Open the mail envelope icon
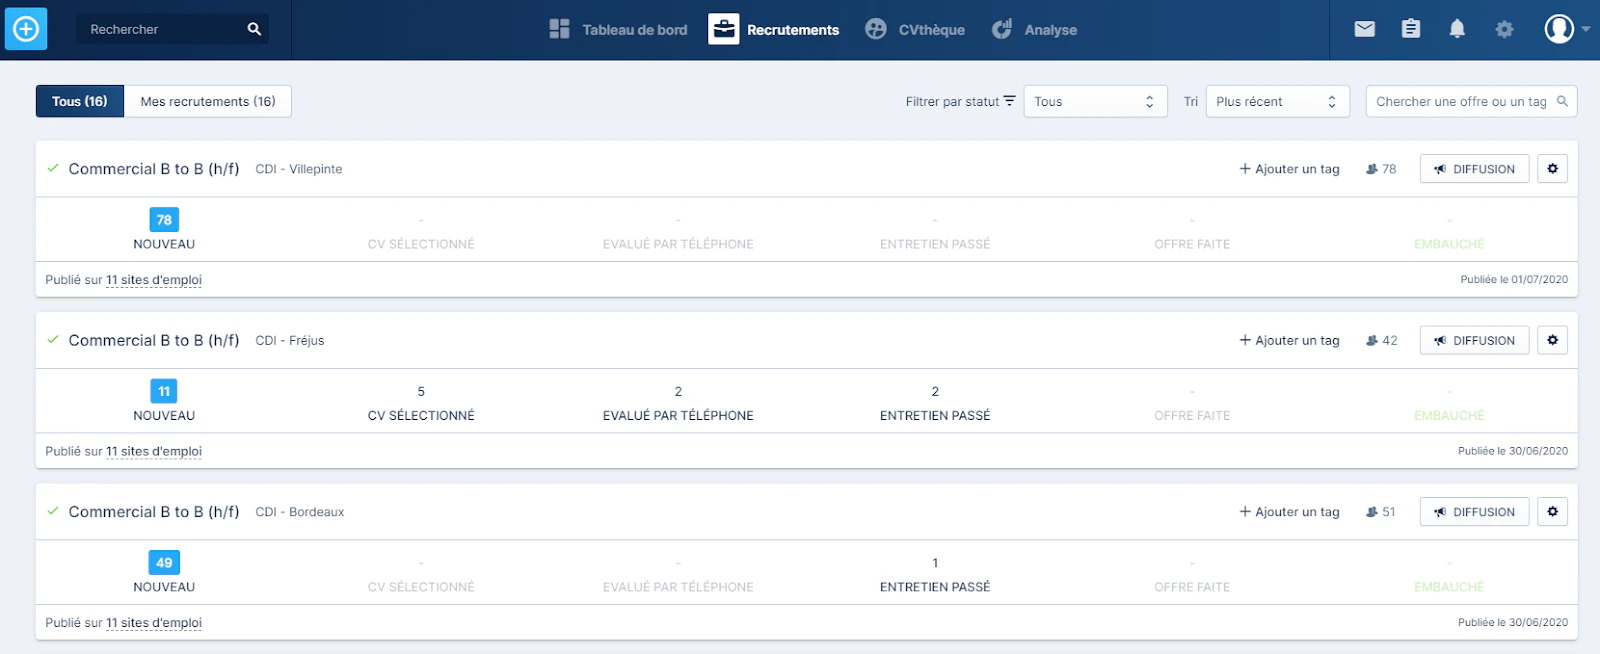The height and width of the screenshot is (654, 1600). click(x=1364, y=29)
